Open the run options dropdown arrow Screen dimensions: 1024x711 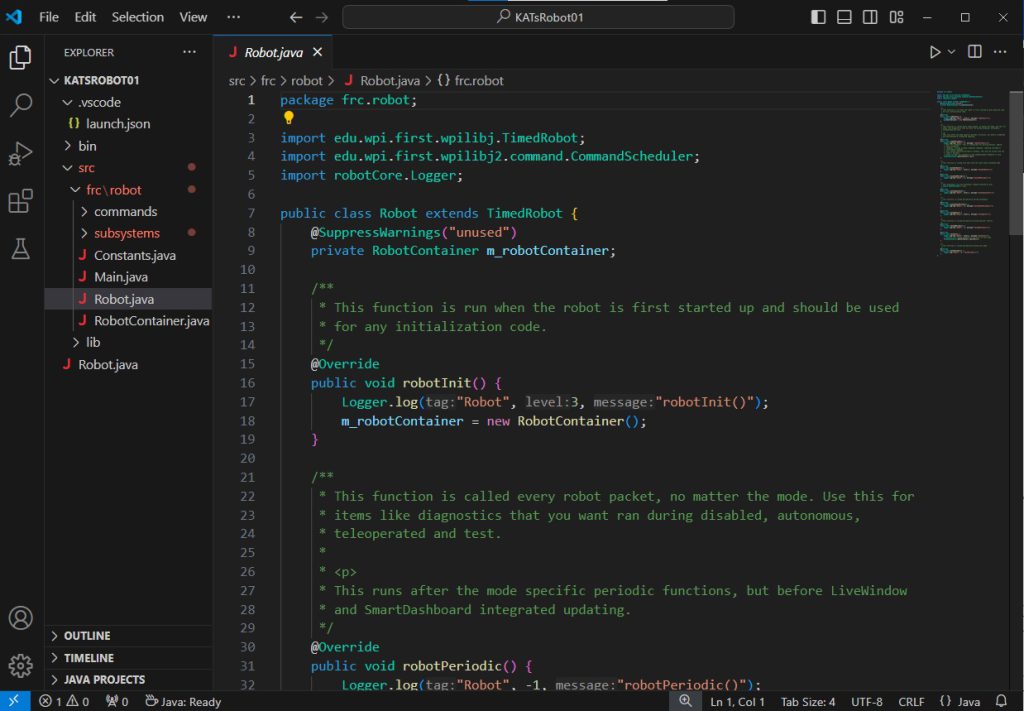coord(952,52)
